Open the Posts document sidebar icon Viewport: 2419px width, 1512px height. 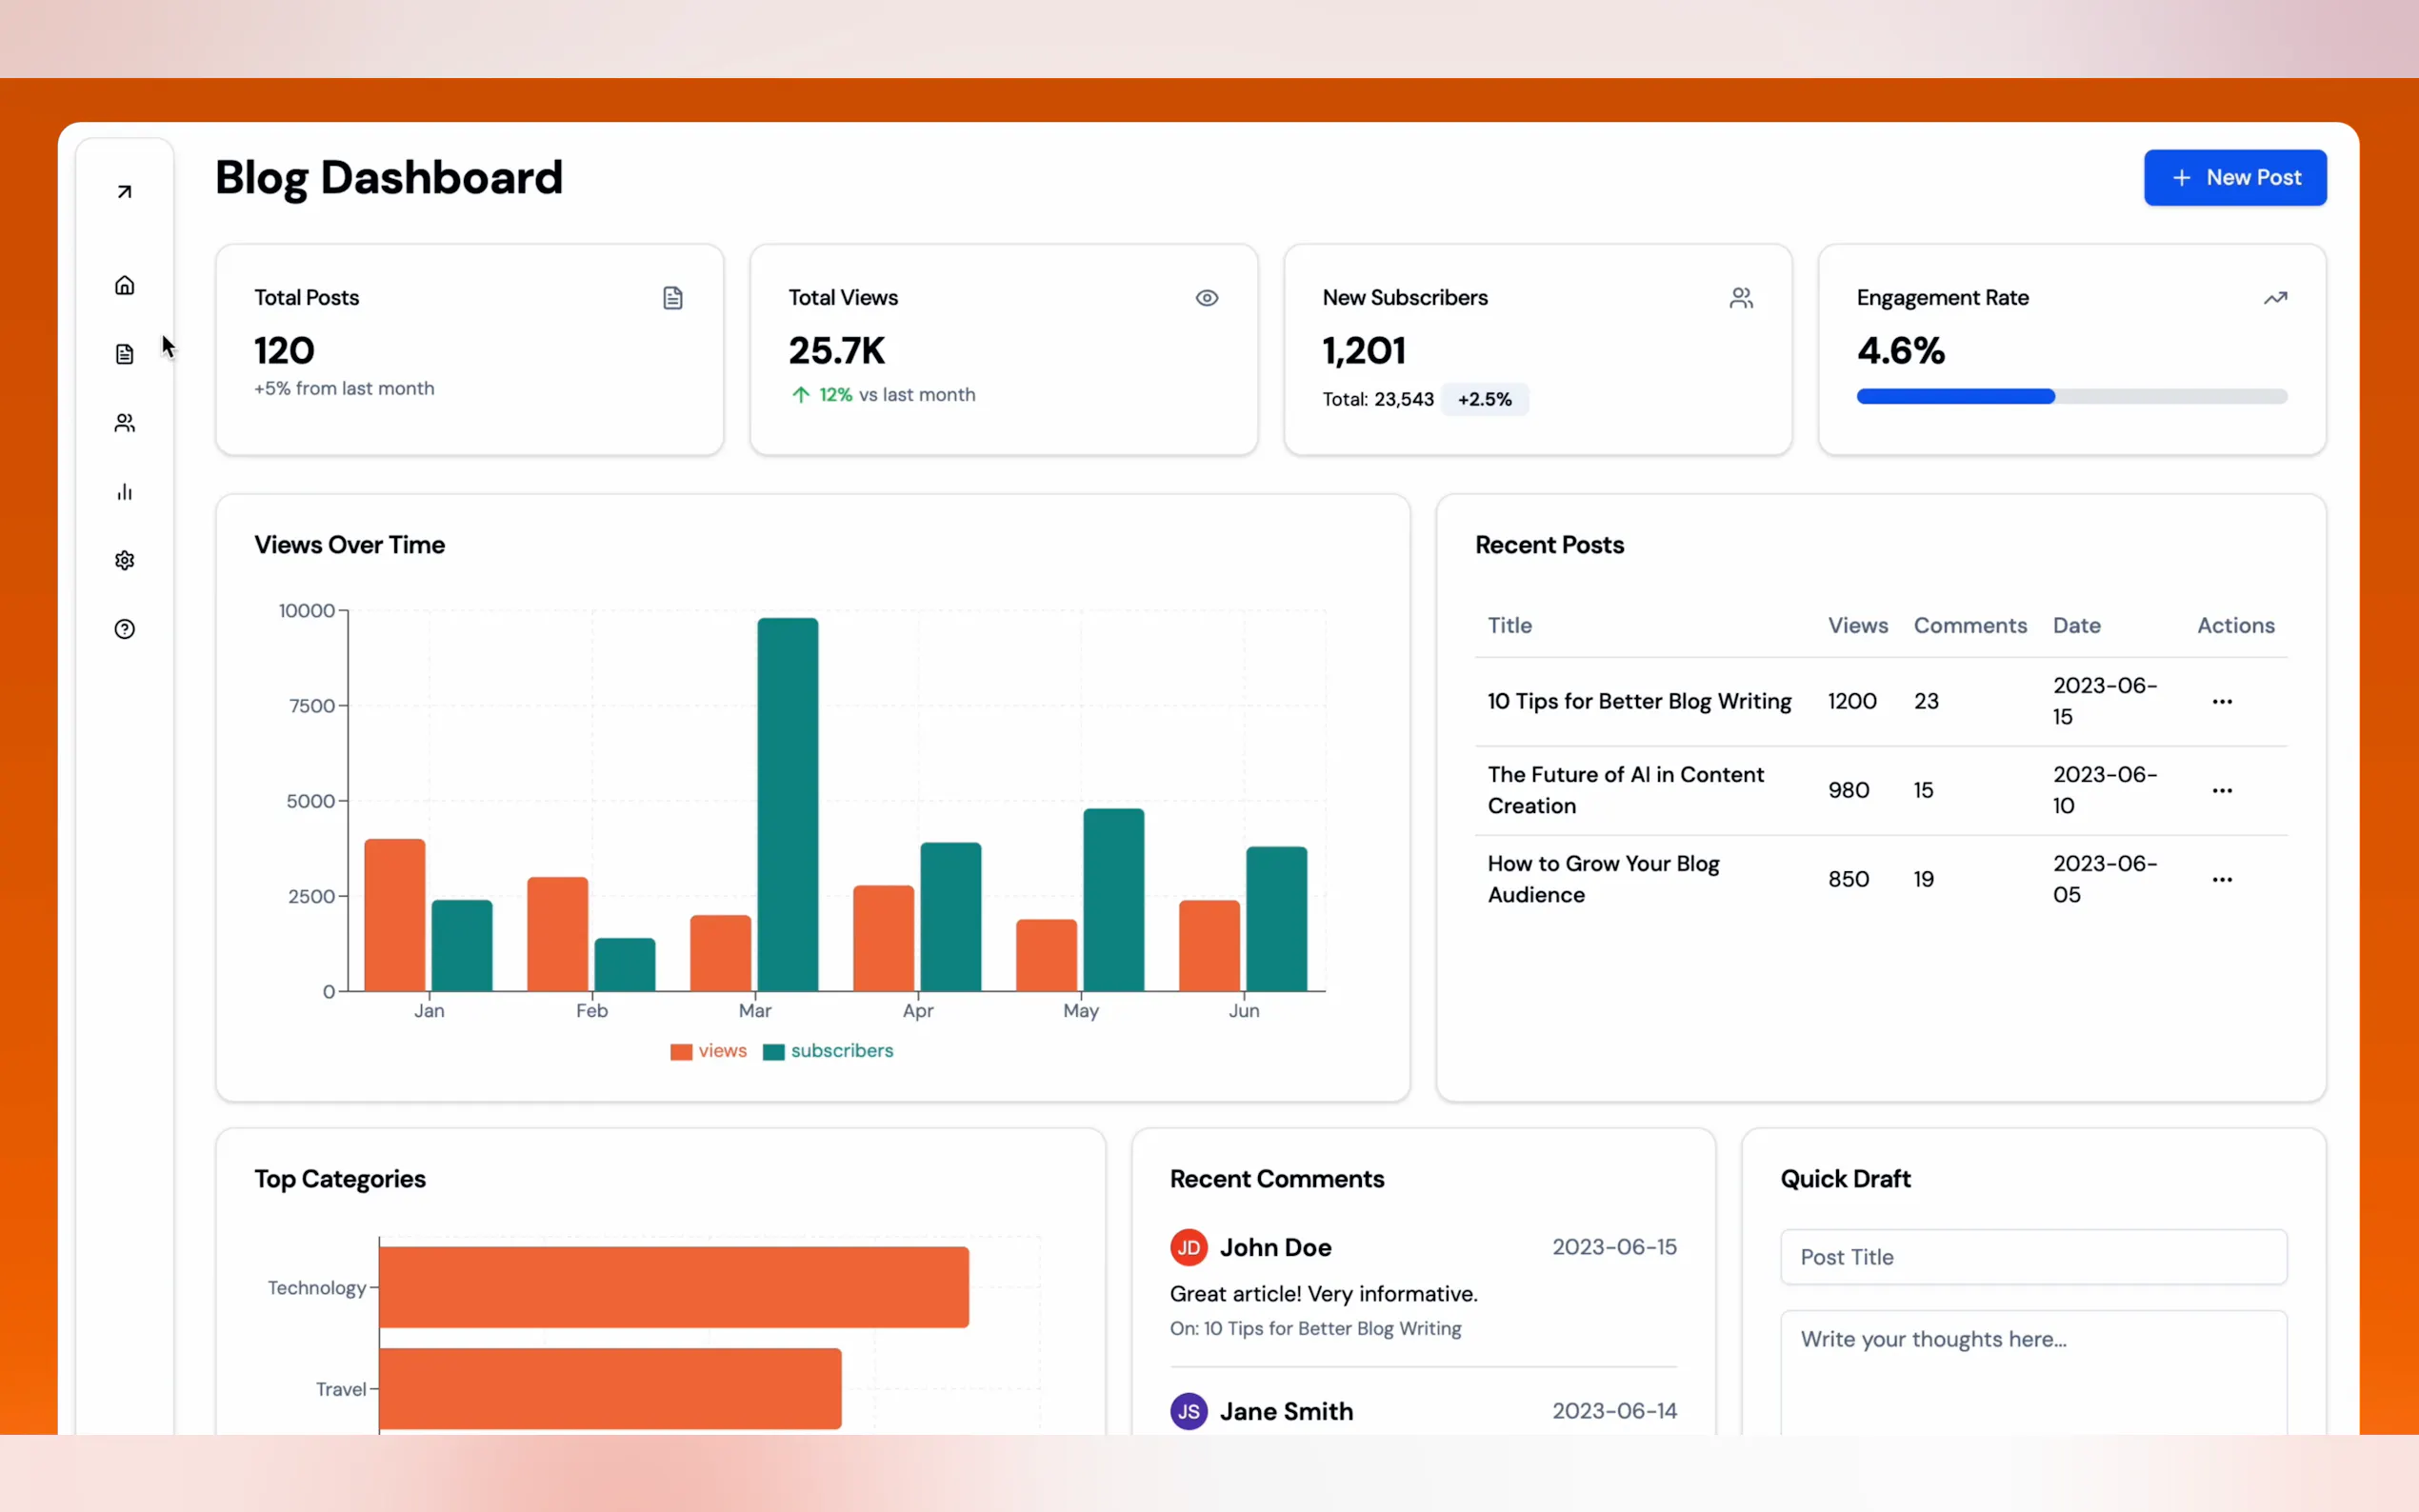pos(124,354)
